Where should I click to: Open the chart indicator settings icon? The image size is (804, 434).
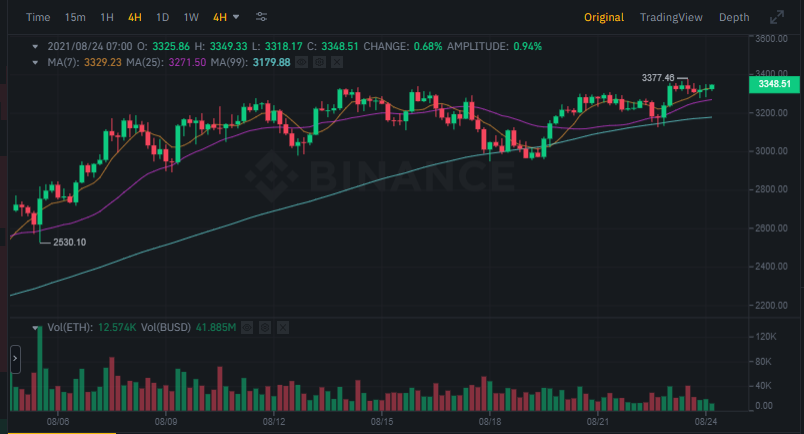[261, 17]
